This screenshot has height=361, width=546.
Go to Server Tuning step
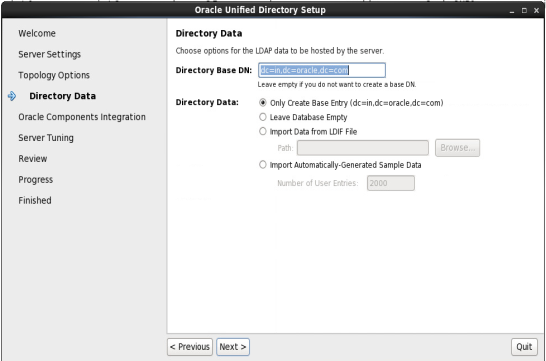click(x=46, y=138)
